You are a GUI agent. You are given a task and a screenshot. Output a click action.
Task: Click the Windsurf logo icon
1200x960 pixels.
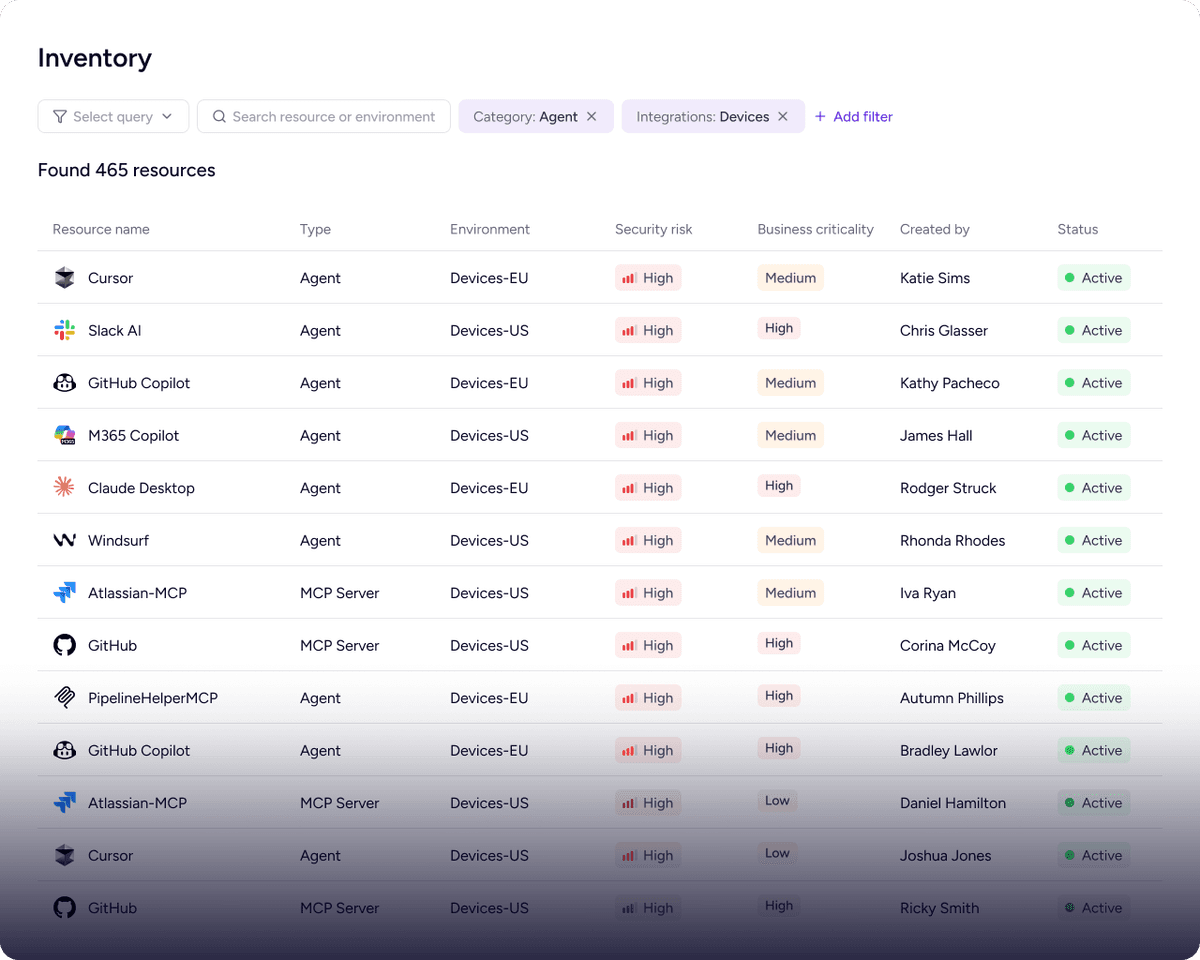[64, 540]
